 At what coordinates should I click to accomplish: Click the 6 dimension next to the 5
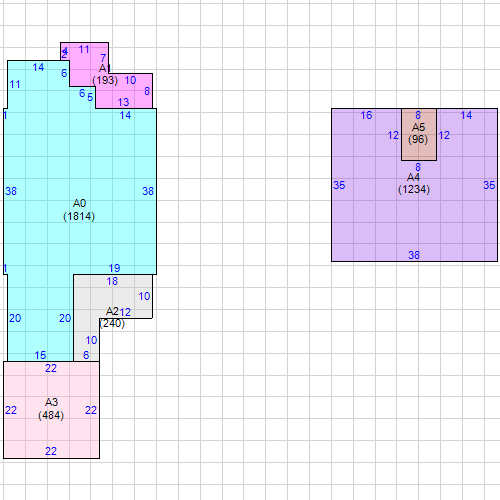82,93
